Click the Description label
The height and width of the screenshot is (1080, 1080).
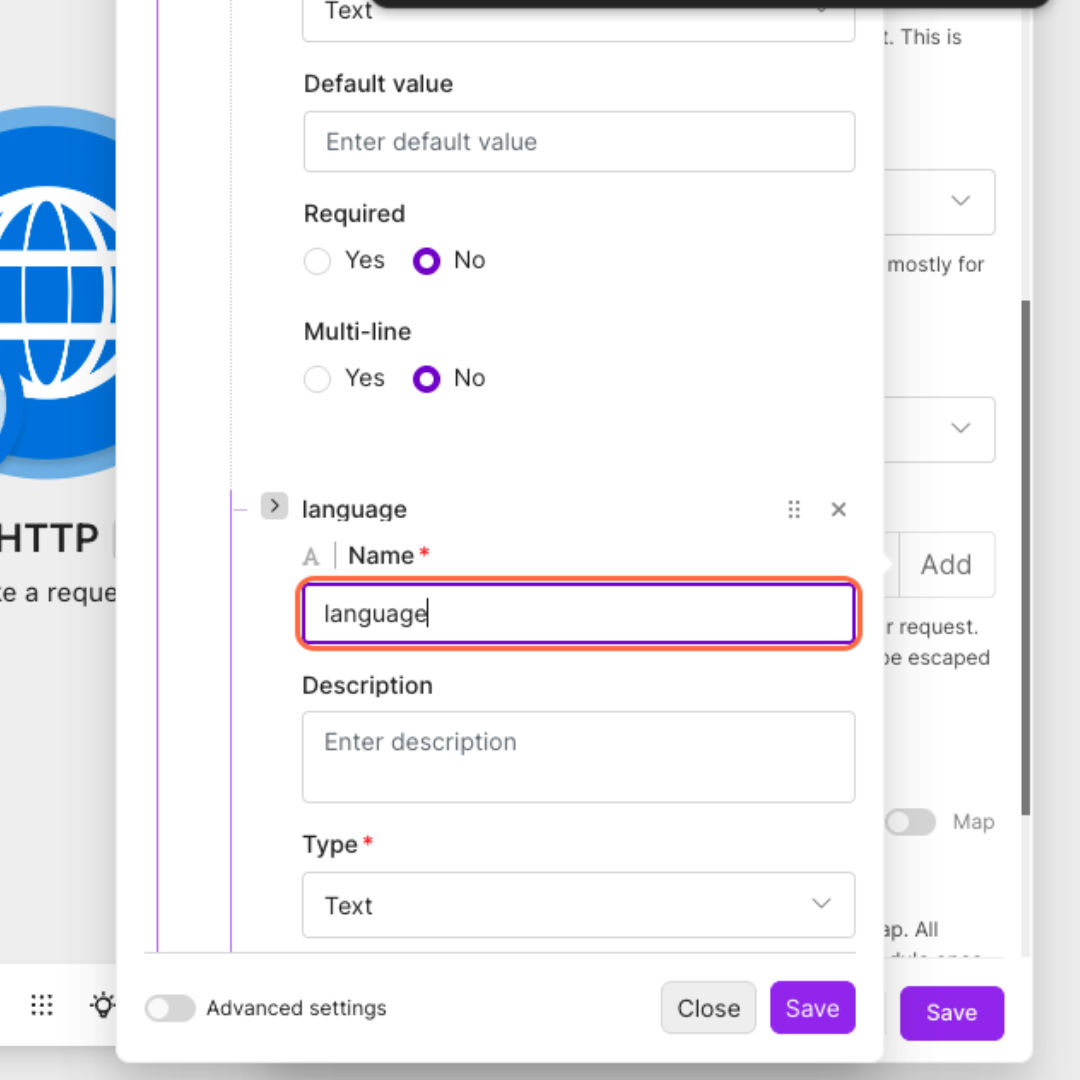coord(368,685)
